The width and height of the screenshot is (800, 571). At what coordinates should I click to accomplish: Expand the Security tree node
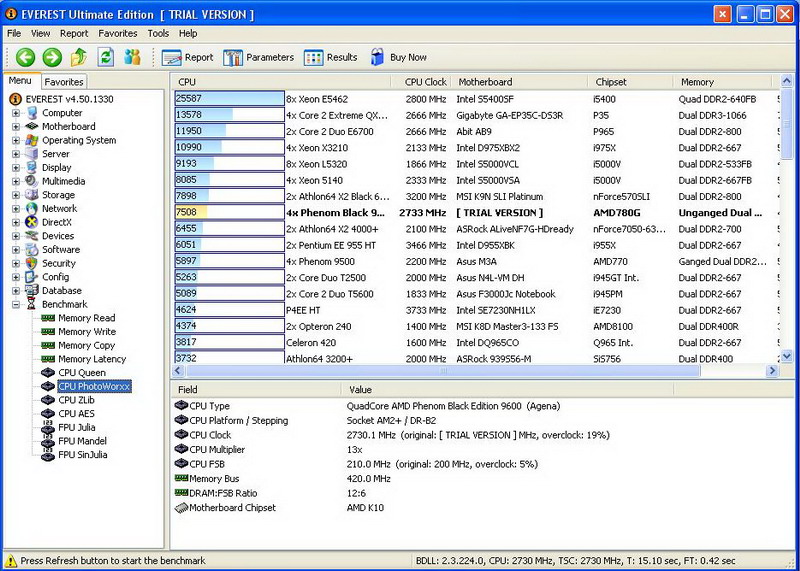(x=16, y=263)
